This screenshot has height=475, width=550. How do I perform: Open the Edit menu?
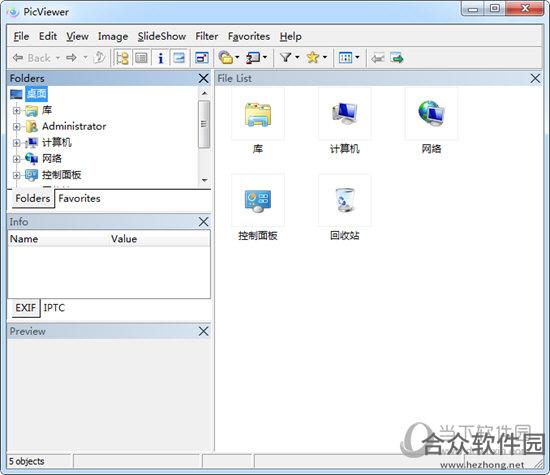click(x=48, y=36)
